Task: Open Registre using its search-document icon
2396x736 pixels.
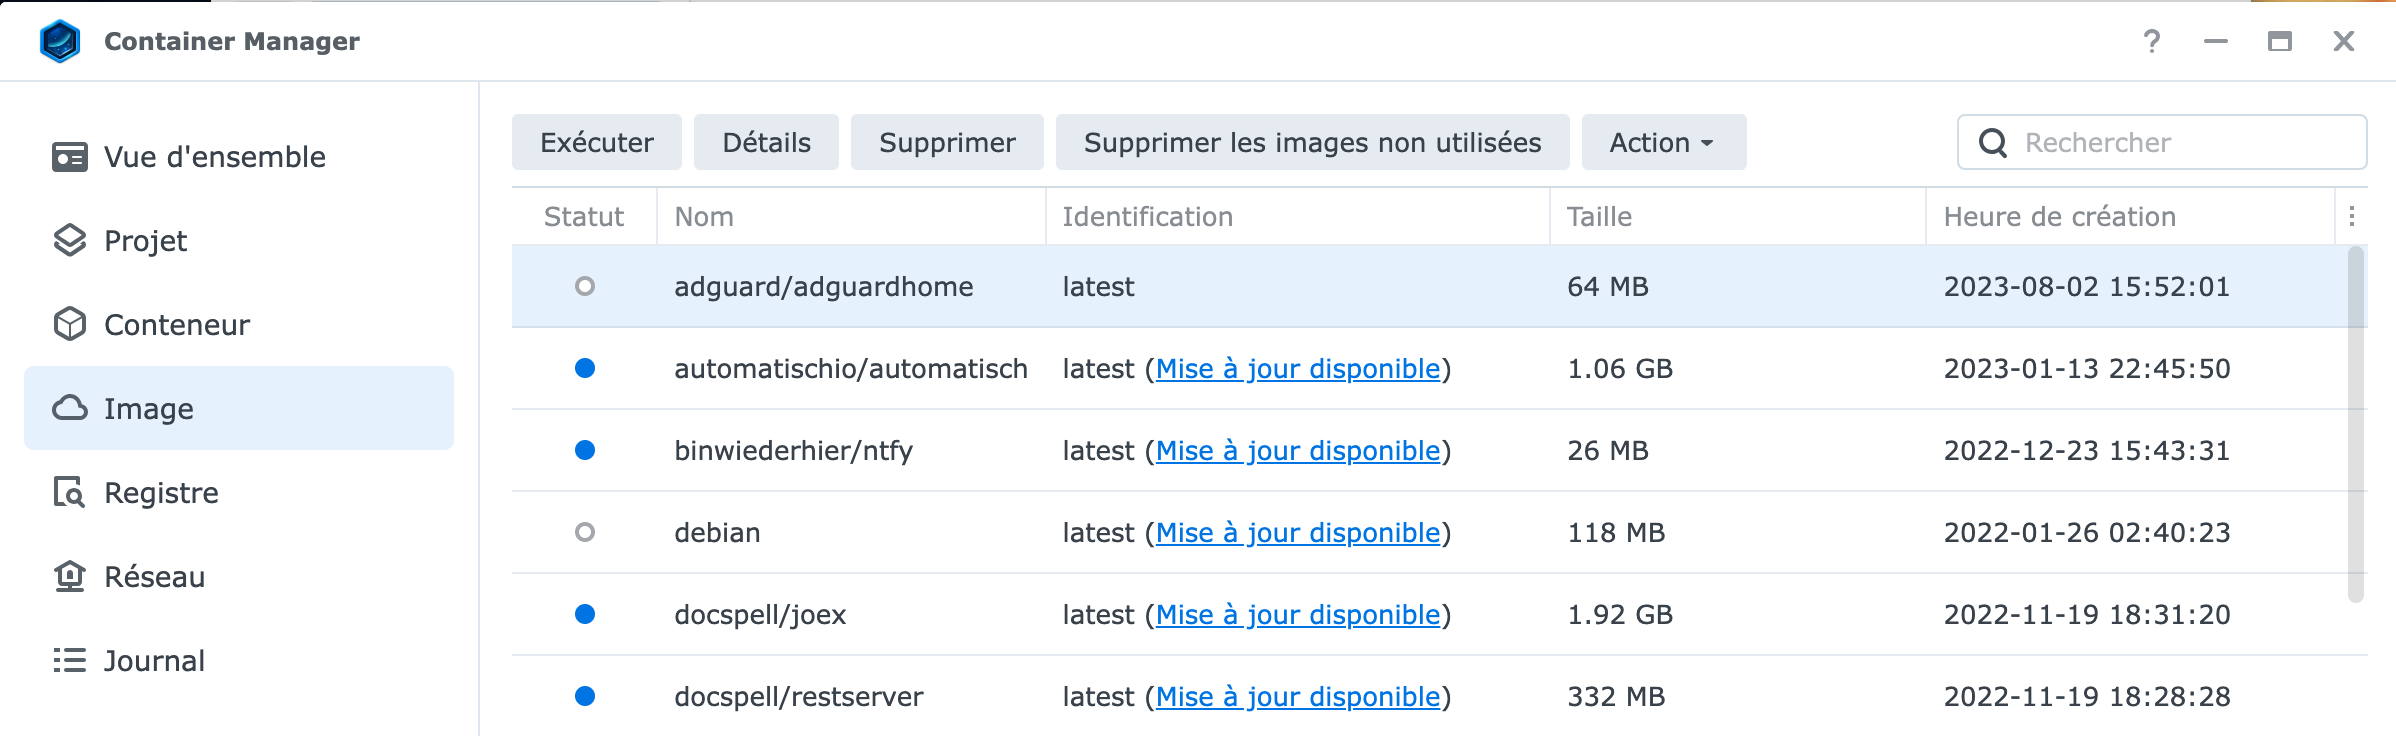Action: coord(69,493)
